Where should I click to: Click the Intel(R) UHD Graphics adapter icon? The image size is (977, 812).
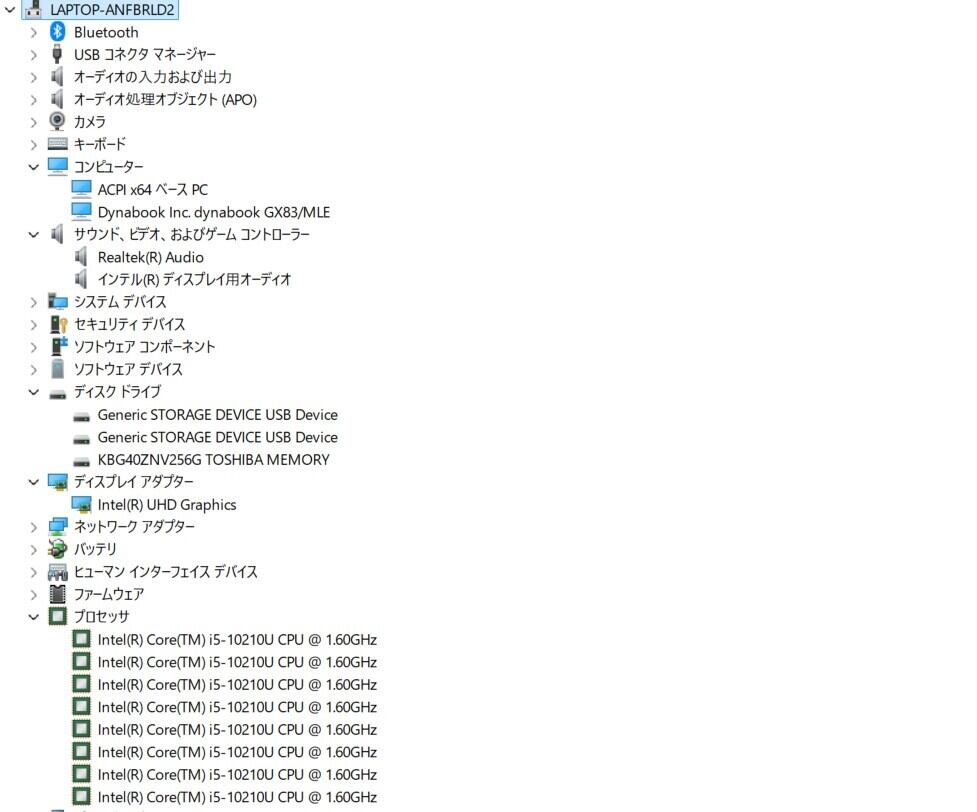81,504
